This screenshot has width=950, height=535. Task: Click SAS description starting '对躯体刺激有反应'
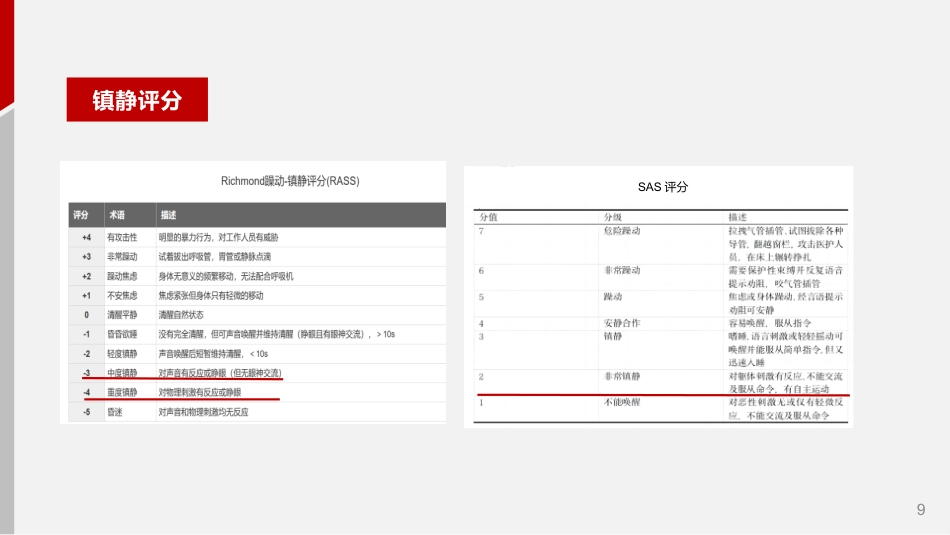click(786, 383)
